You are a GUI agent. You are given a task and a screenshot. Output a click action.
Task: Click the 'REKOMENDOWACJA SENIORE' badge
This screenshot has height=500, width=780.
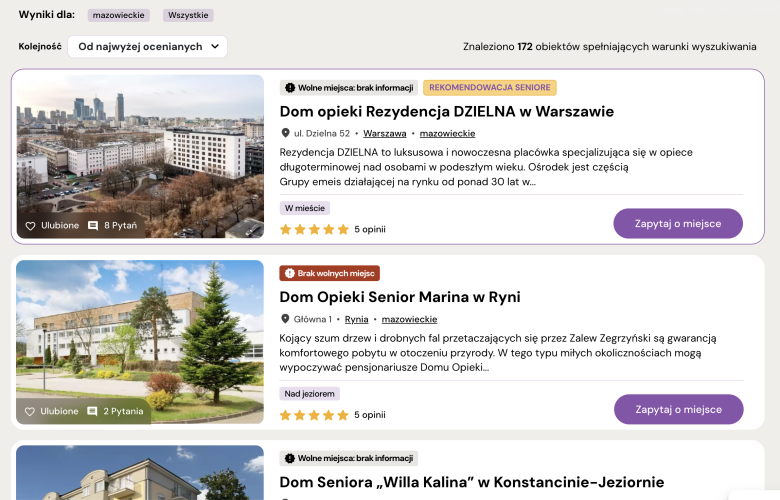(489, 88)
